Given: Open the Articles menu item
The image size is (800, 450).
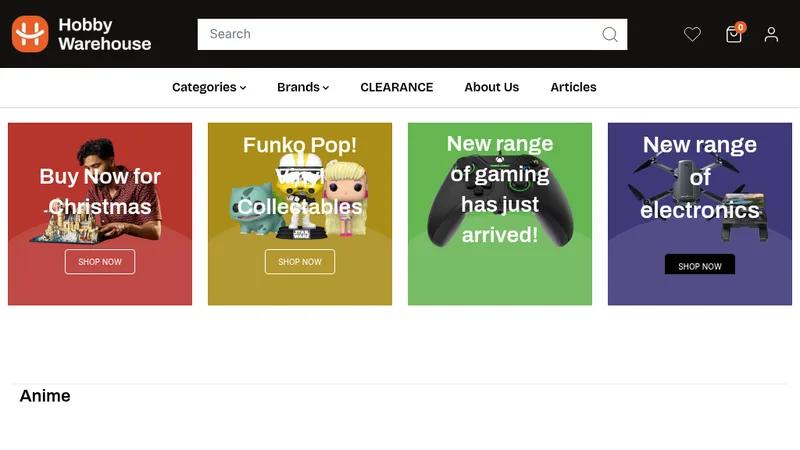Looking at the screenshot, I should (x=573, y=87).
